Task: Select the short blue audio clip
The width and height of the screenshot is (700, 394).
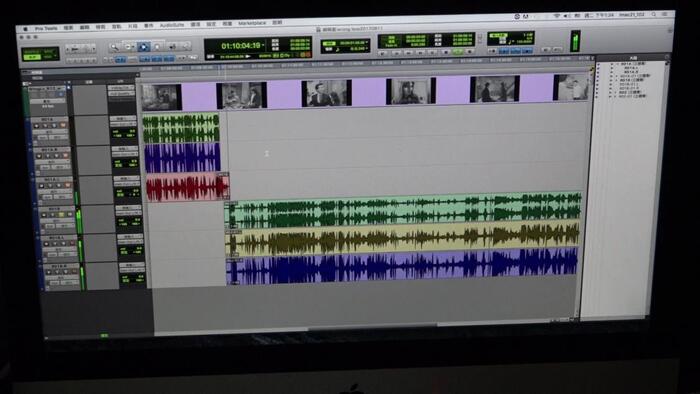Action: [x=182, y=158]
